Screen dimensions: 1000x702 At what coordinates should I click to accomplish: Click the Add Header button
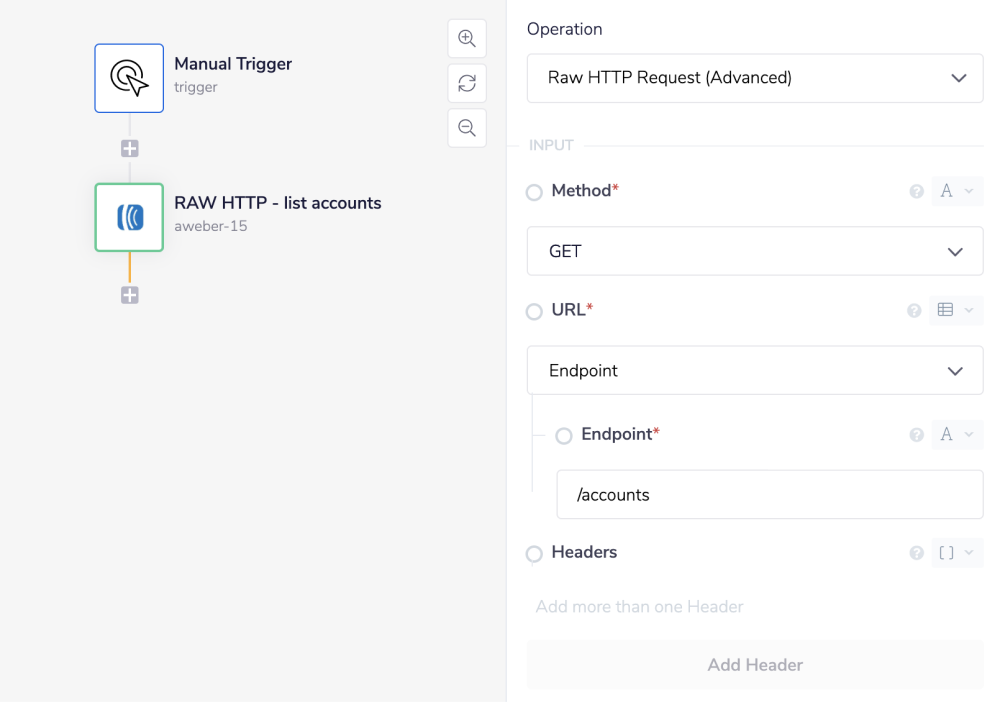(755, 665)
